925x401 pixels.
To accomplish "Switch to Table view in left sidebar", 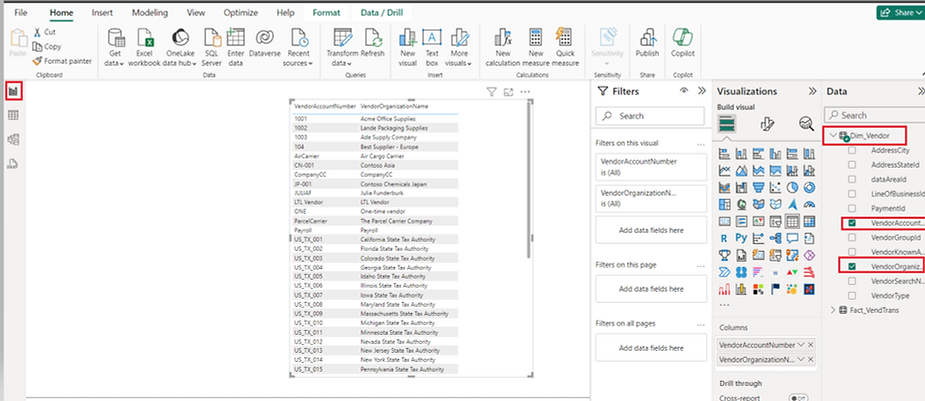I will pyautogui.click(x=14, y=116).
